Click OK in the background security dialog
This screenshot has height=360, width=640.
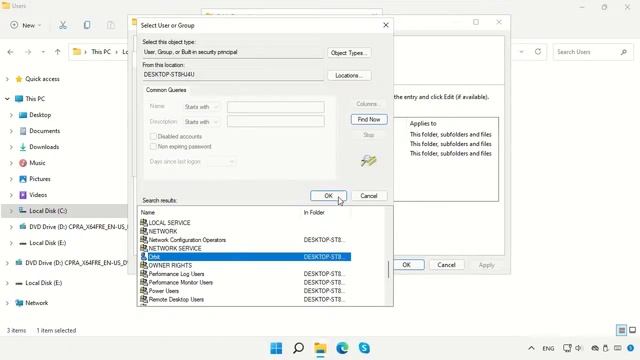pos(406,265)
